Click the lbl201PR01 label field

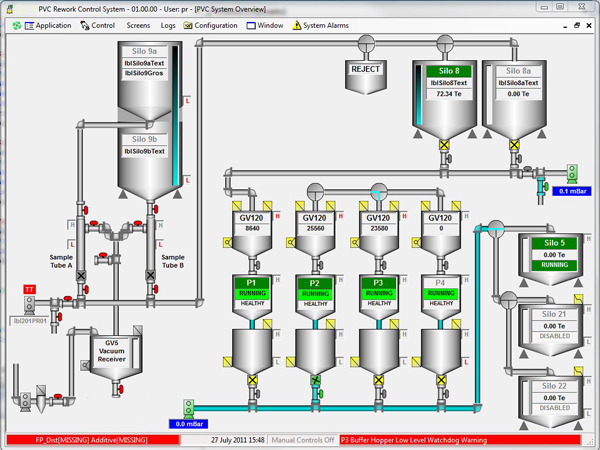click(x=30, y=321)
